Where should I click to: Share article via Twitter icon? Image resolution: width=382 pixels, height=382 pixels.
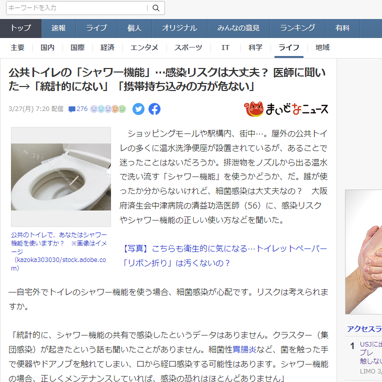click(138, 109)
